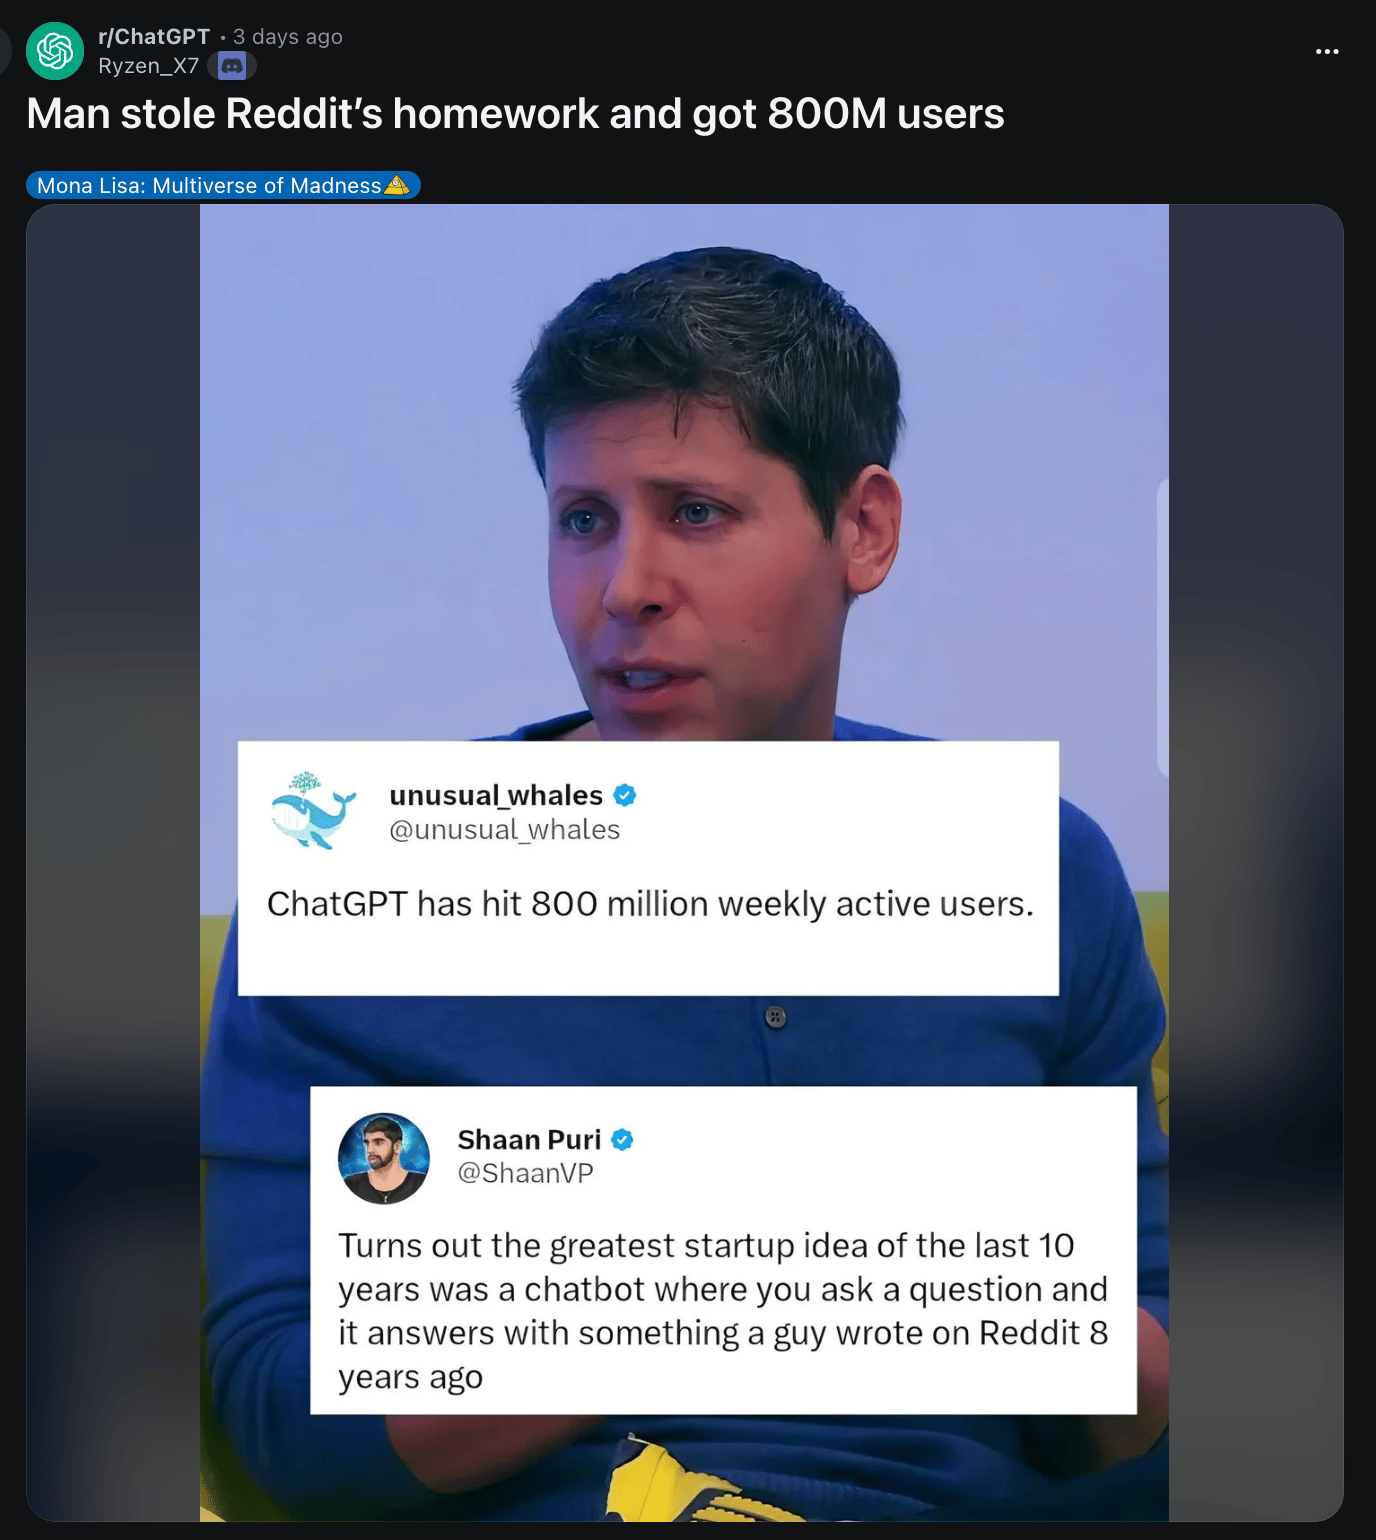Visit the r/ChatGPT community link
Image resolution: width=1376 pixels, height=1540 pixels.
point(154,37)
